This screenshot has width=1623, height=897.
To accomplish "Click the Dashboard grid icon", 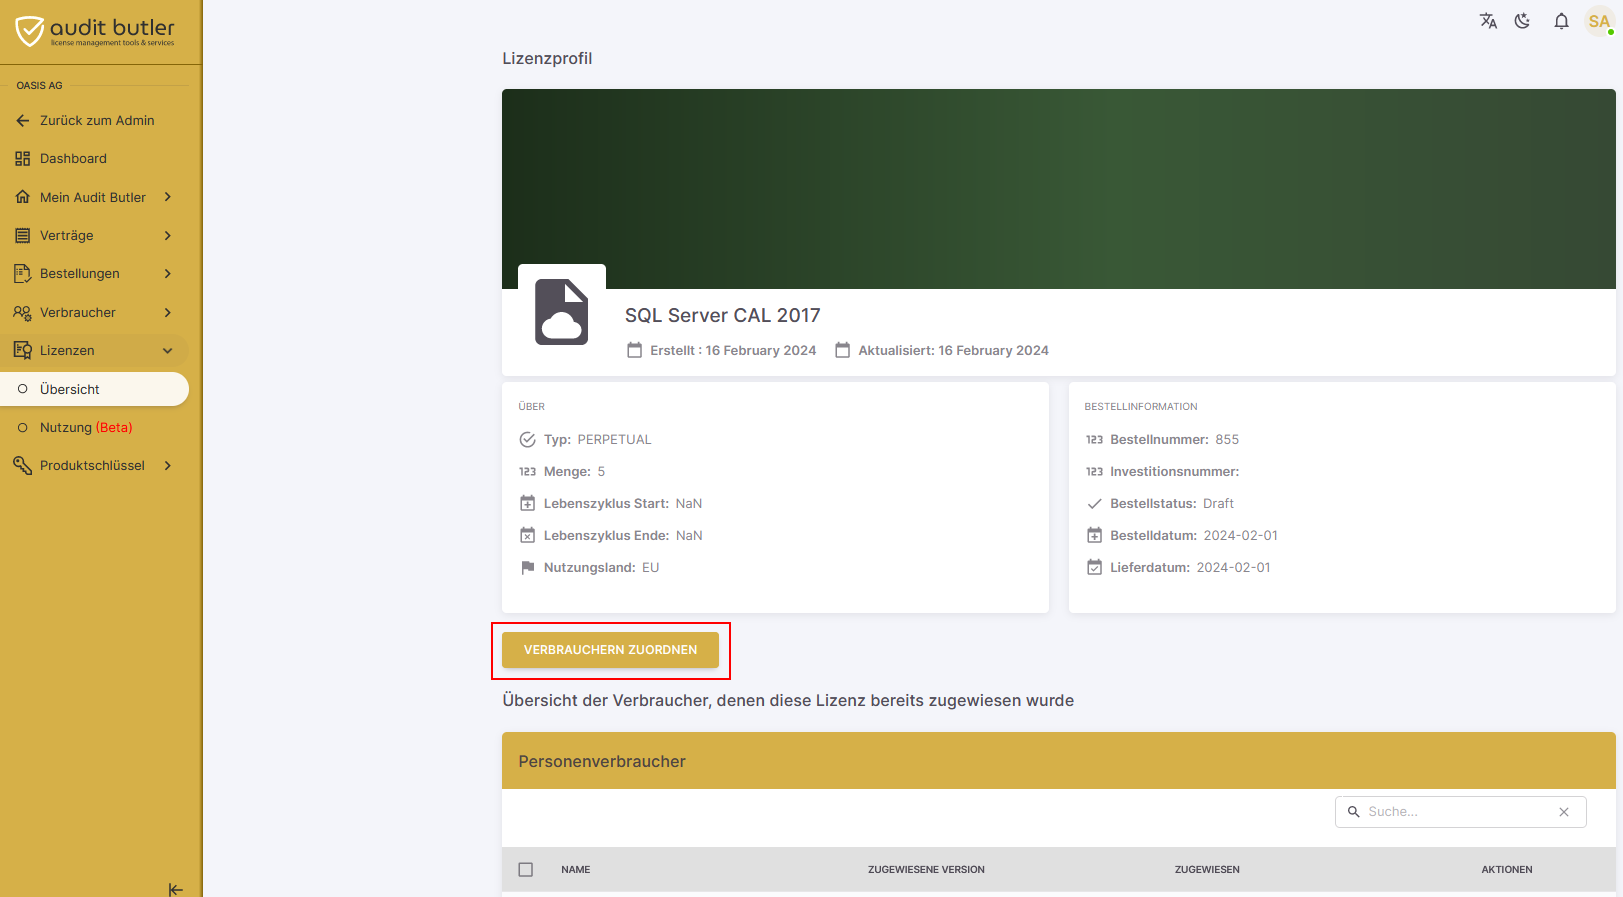I will tap(23, 159).
